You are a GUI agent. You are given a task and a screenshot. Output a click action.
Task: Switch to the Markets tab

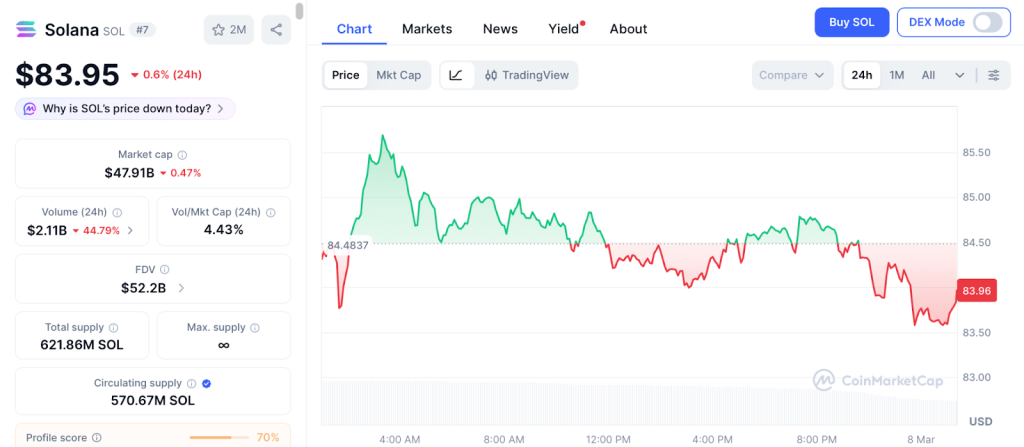(x=427, y=29)
